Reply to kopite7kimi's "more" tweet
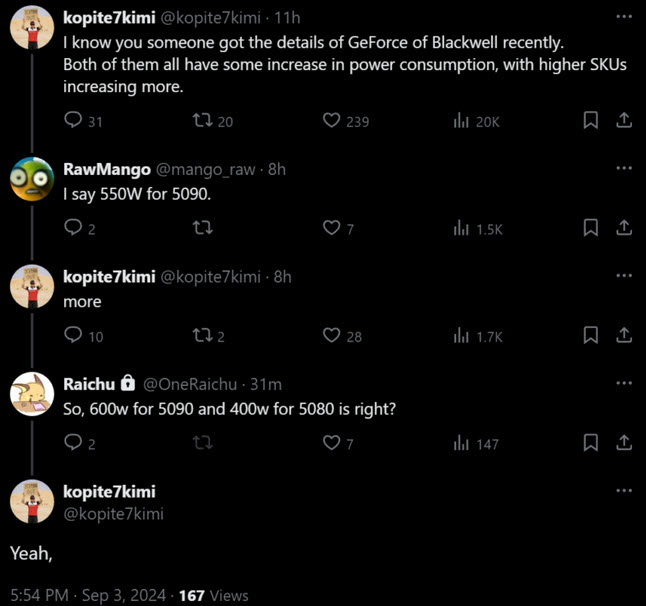The height and width of the screenshot is (606, 646). pos(73,336)
